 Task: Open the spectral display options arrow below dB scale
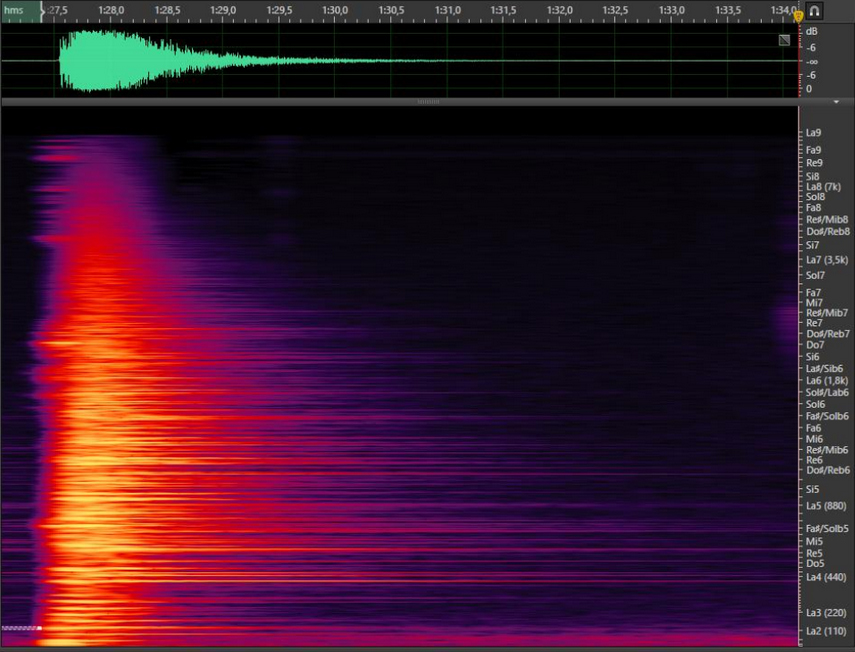(836, 102)
